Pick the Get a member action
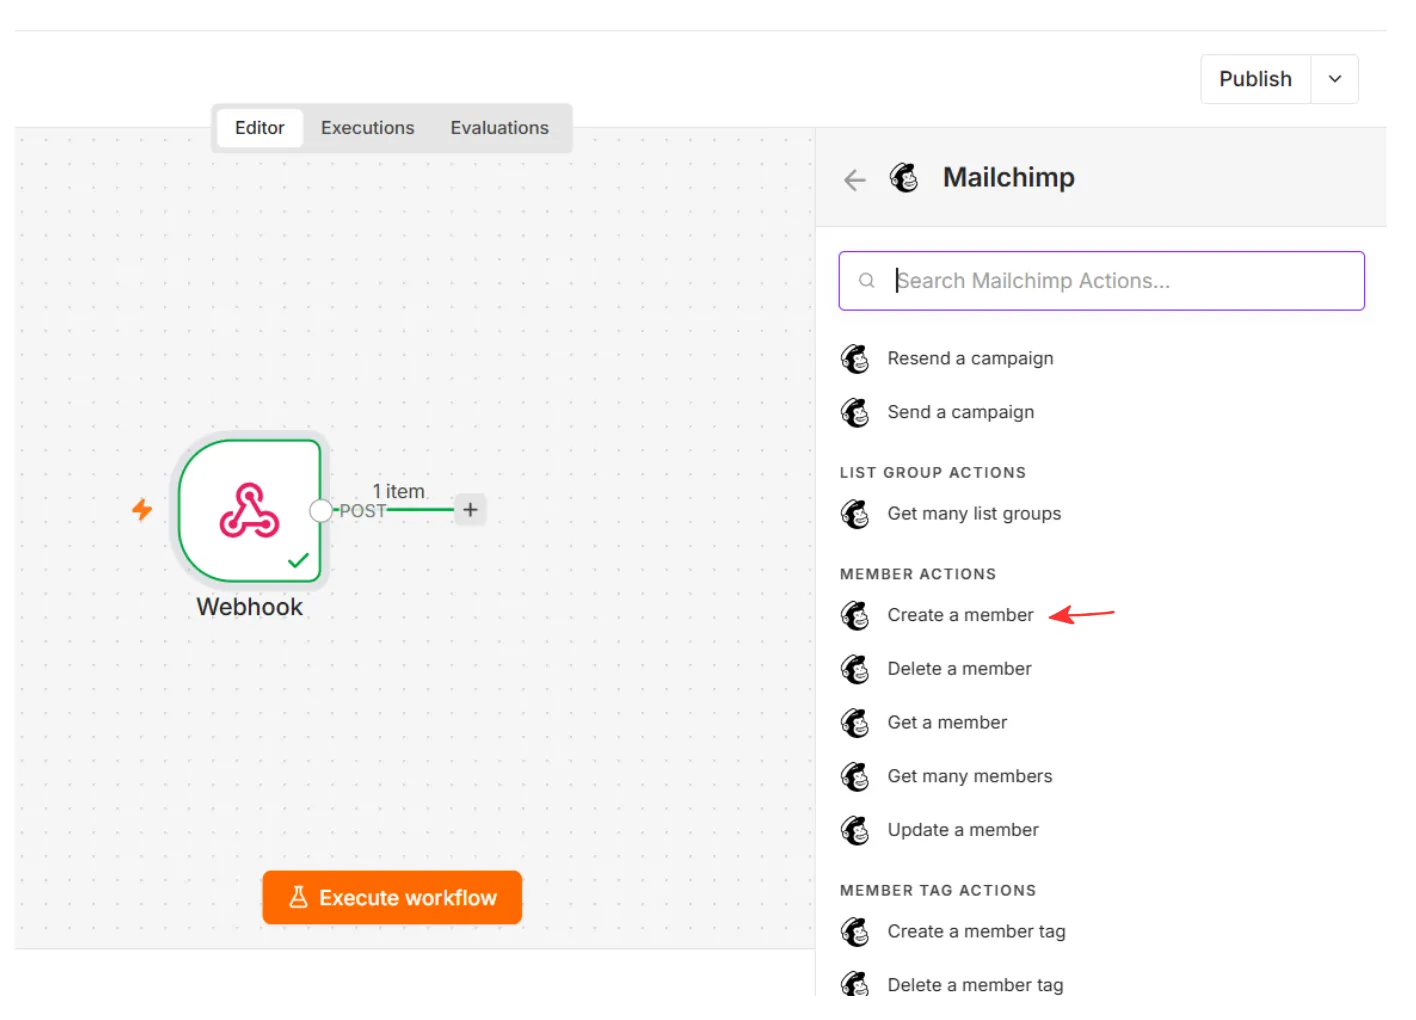1416x1020 pixels. pos(947,723)
